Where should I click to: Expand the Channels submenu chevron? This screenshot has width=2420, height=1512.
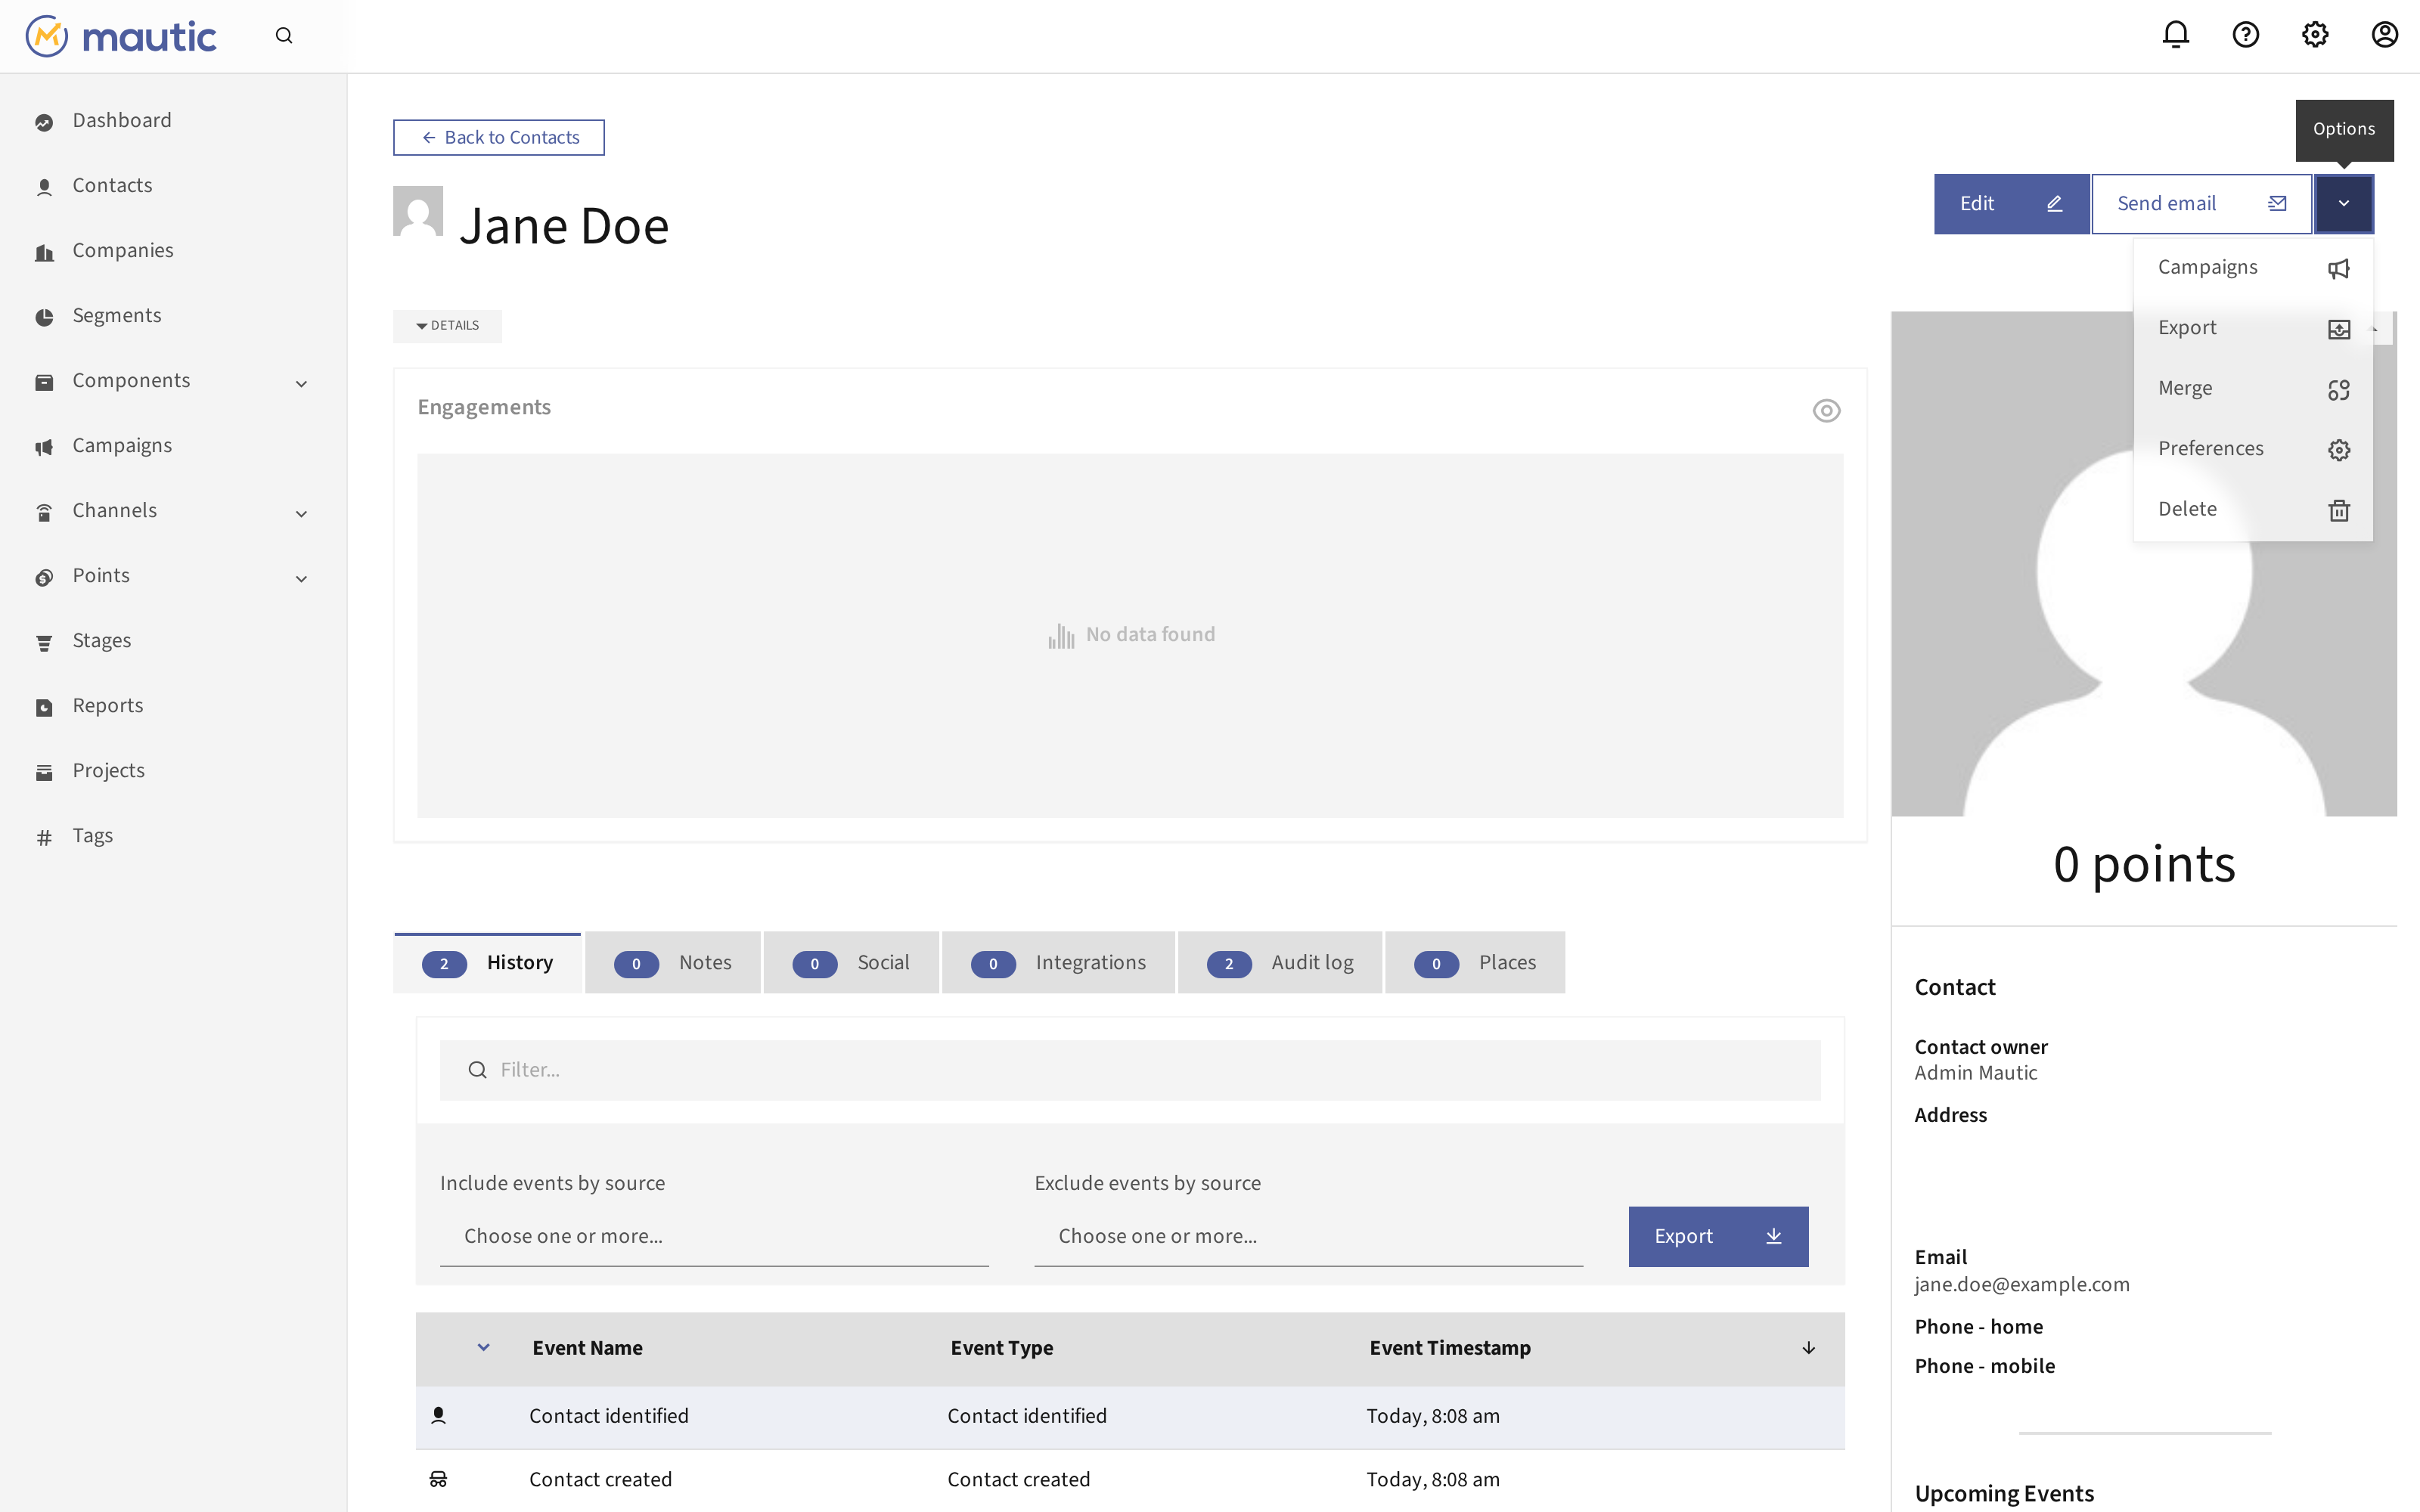[301, 513]
